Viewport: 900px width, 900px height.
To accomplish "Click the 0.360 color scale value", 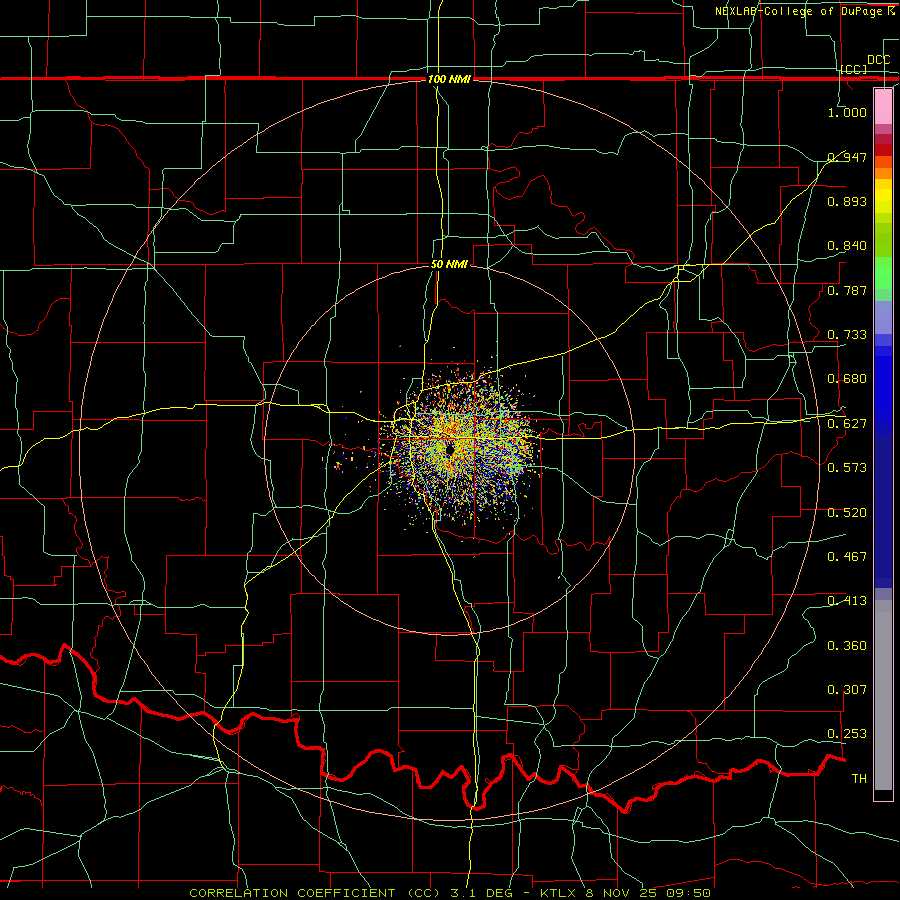I will point(847,646).
